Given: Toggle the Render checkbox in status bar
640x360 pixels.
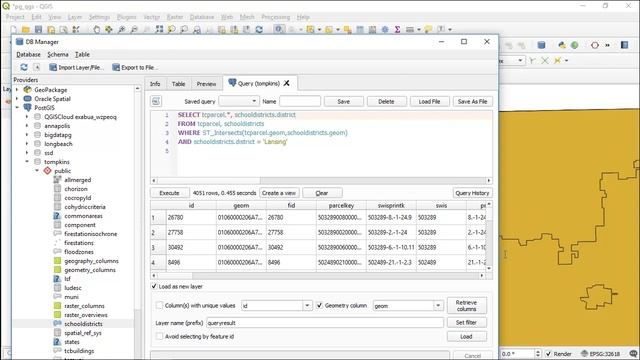Looking at the screenshot, I should click(549, 353).
